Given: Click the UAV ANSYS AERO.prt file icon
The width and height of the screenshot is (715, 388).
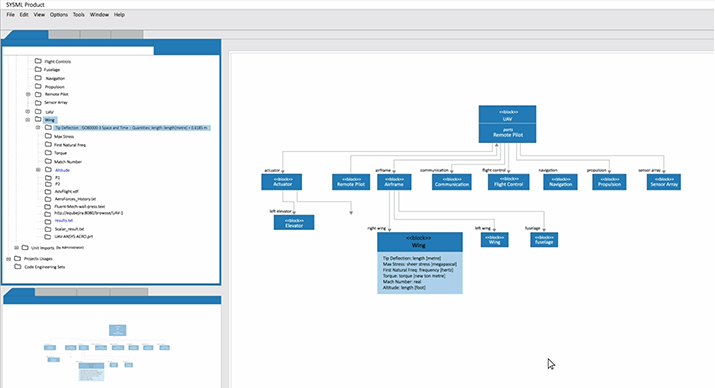Looking at the screenshot, I should pos(48,237).
